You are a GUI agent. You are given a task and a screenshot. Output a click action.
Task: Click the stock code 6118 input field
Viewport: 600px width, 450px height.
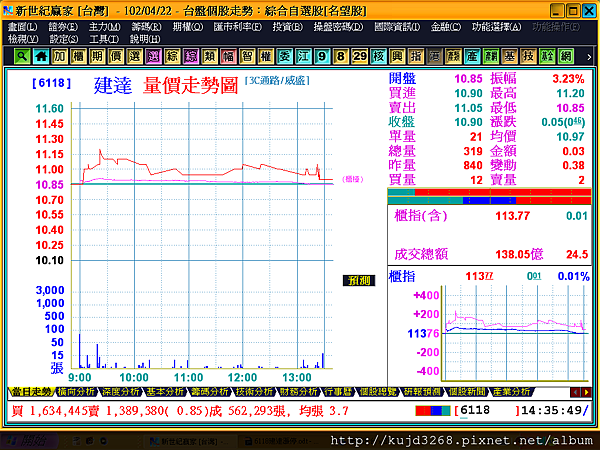tap(486, 410)
